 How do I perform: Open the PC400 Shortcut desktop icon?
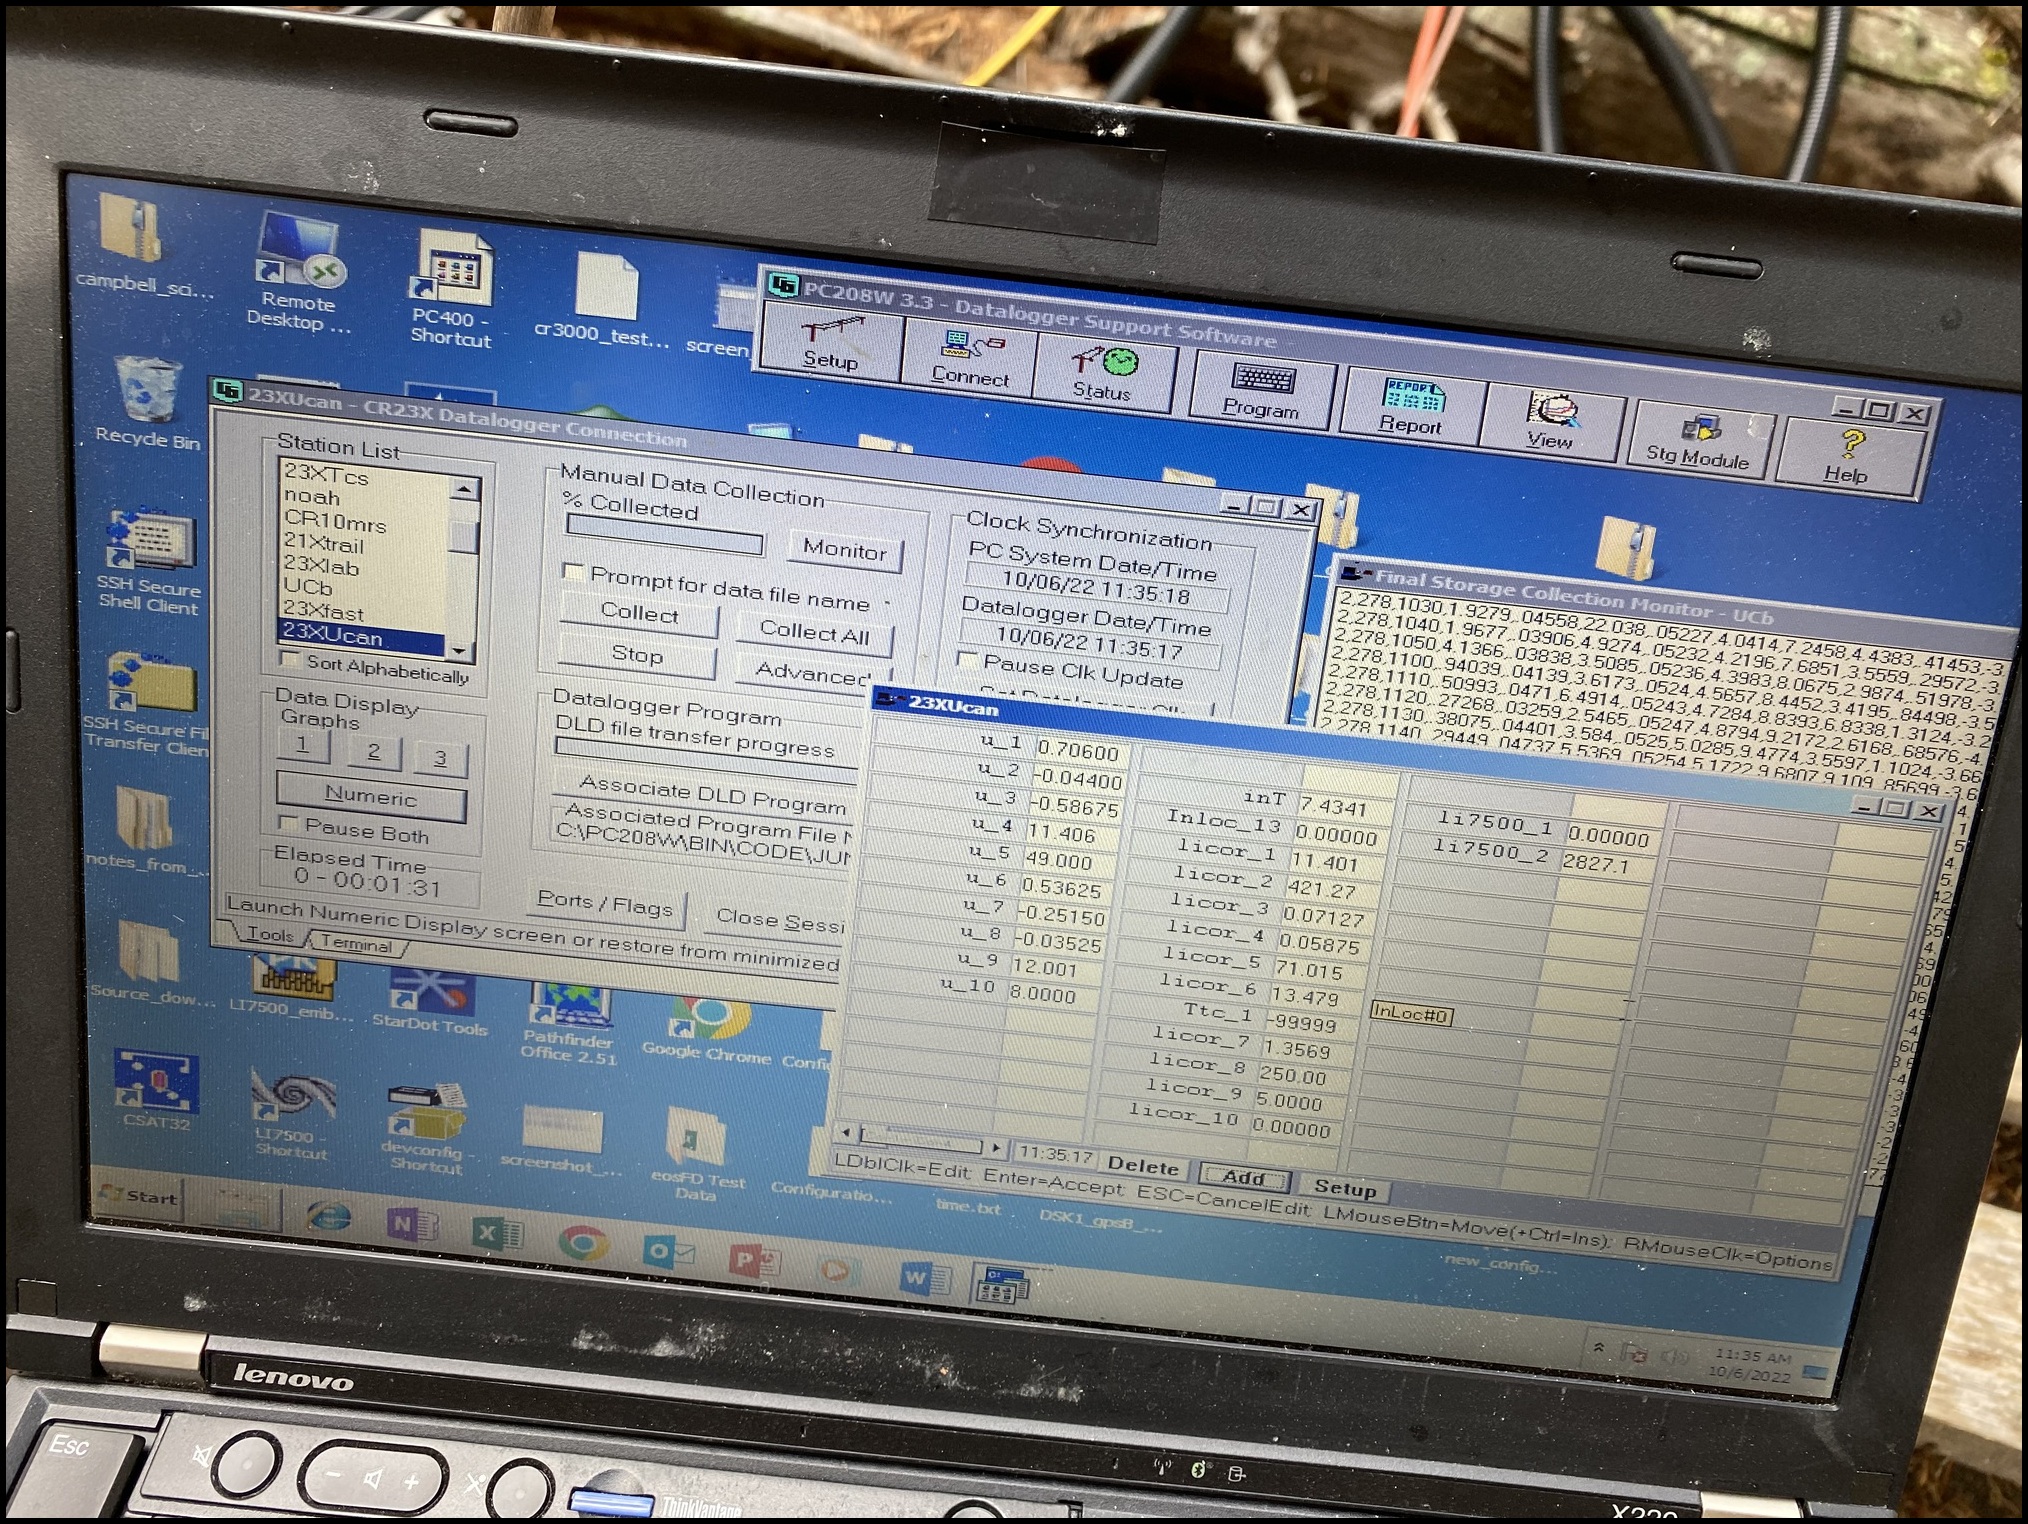pos(451,287)
